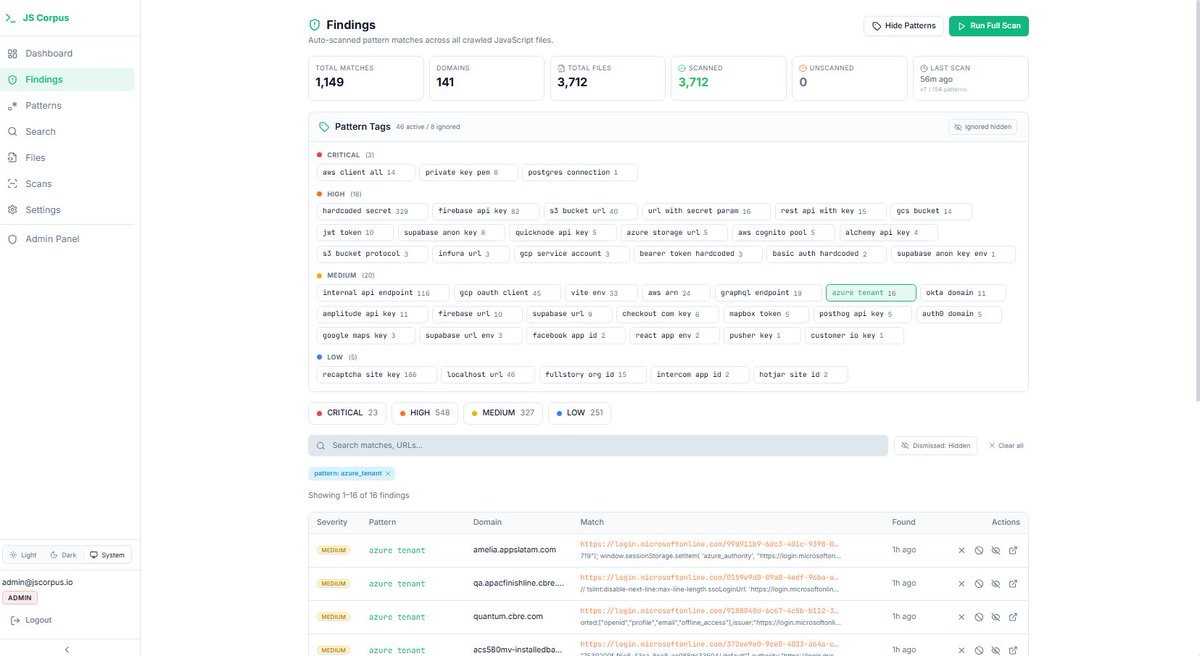Click the Severity column header
This screenshot has height=656, width=1200.
(x=332, y=522)
